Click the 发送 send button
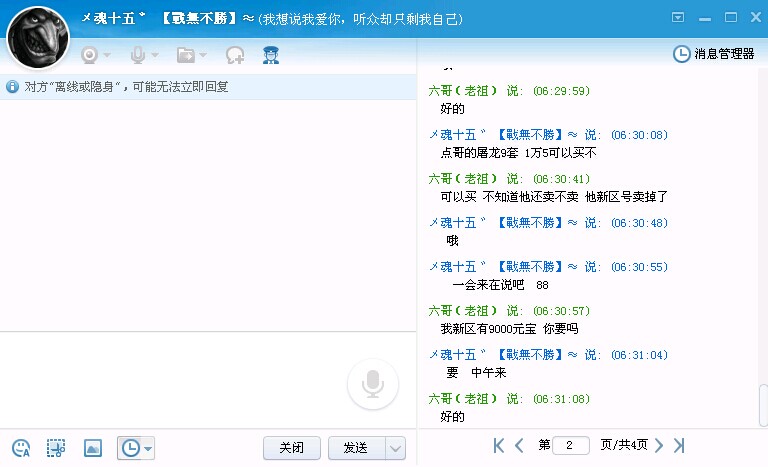Viewport: 768px width, 467px height. 356,448
